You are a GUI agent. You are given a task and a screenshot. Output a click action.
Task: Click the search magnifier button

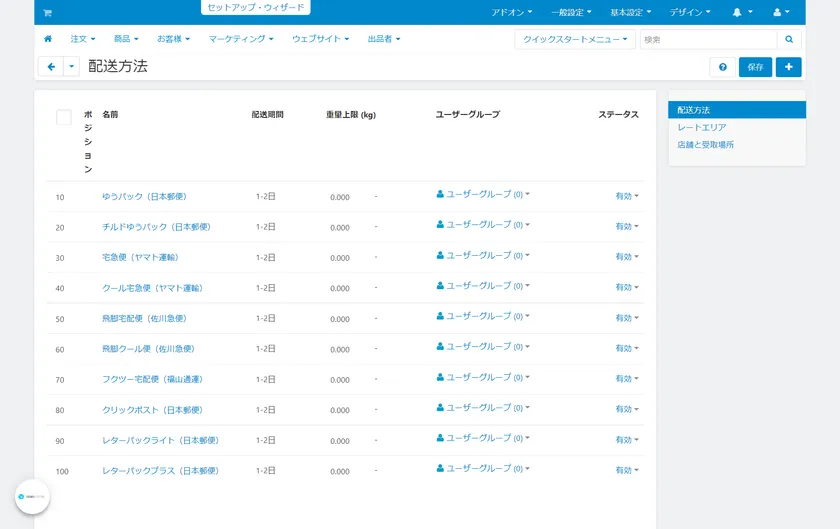tap(789, 40)
